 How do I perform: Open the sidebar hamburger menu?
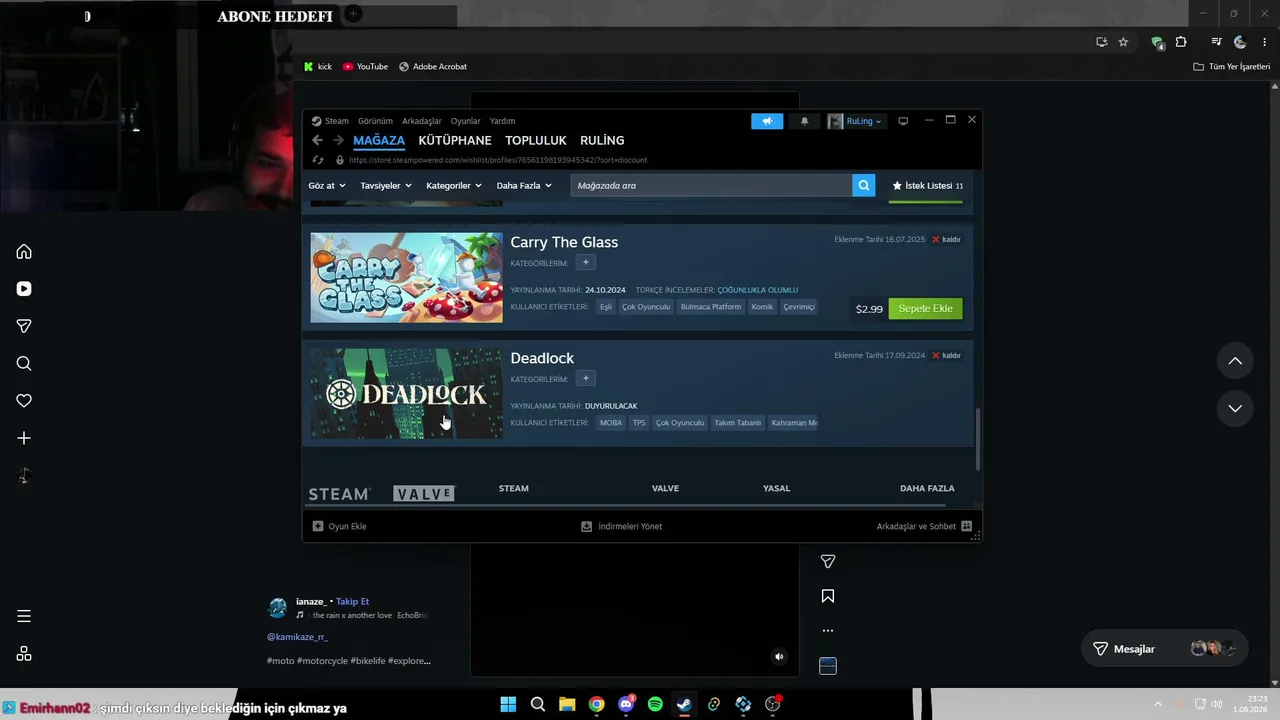point(24,616)
